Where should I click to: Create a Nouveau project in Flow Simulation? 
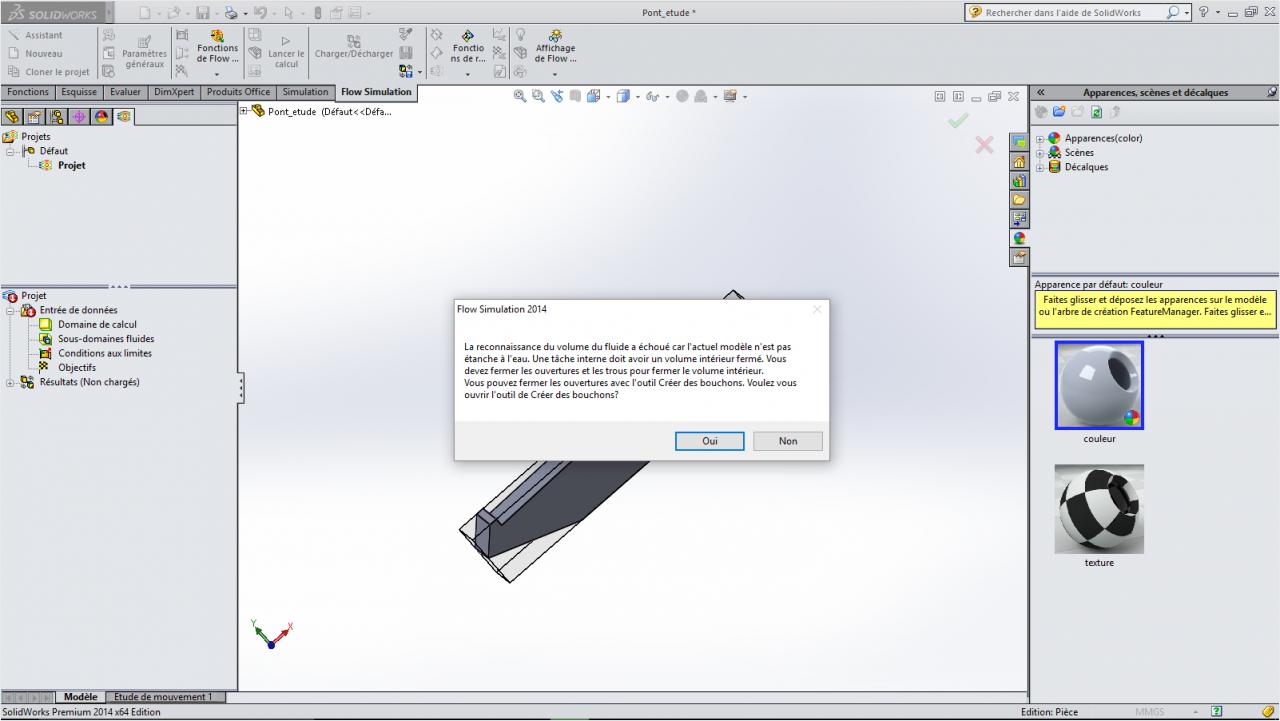[x=35, y=53]
